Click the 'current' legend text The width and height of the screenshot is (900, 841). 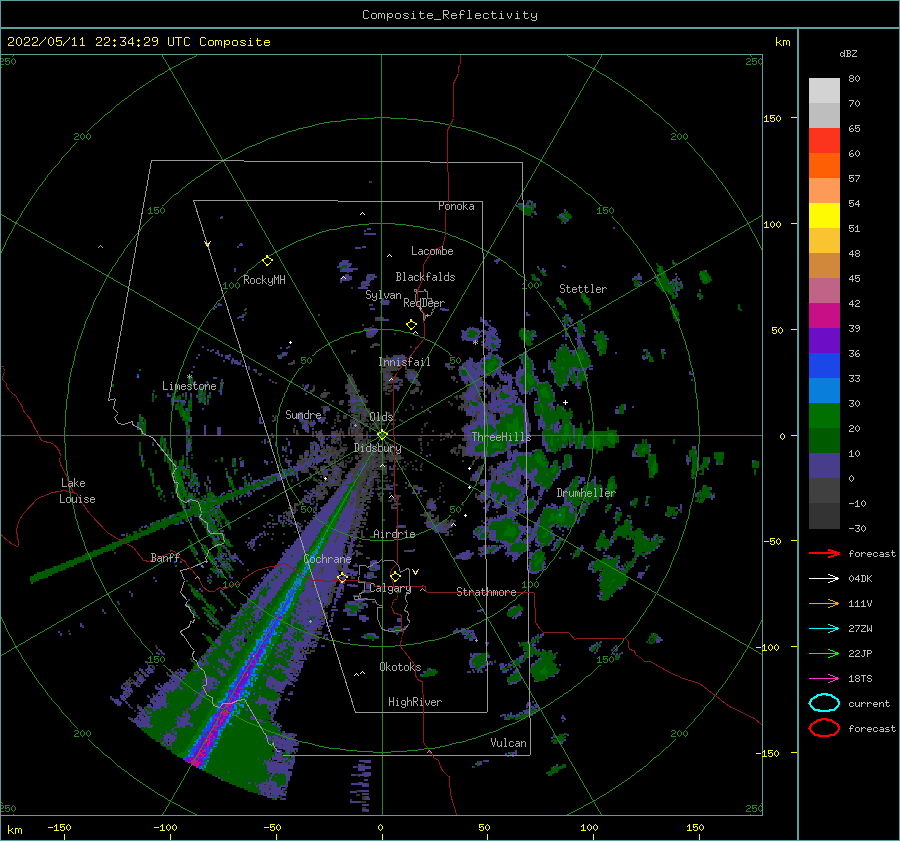click(x=869, y=703)
